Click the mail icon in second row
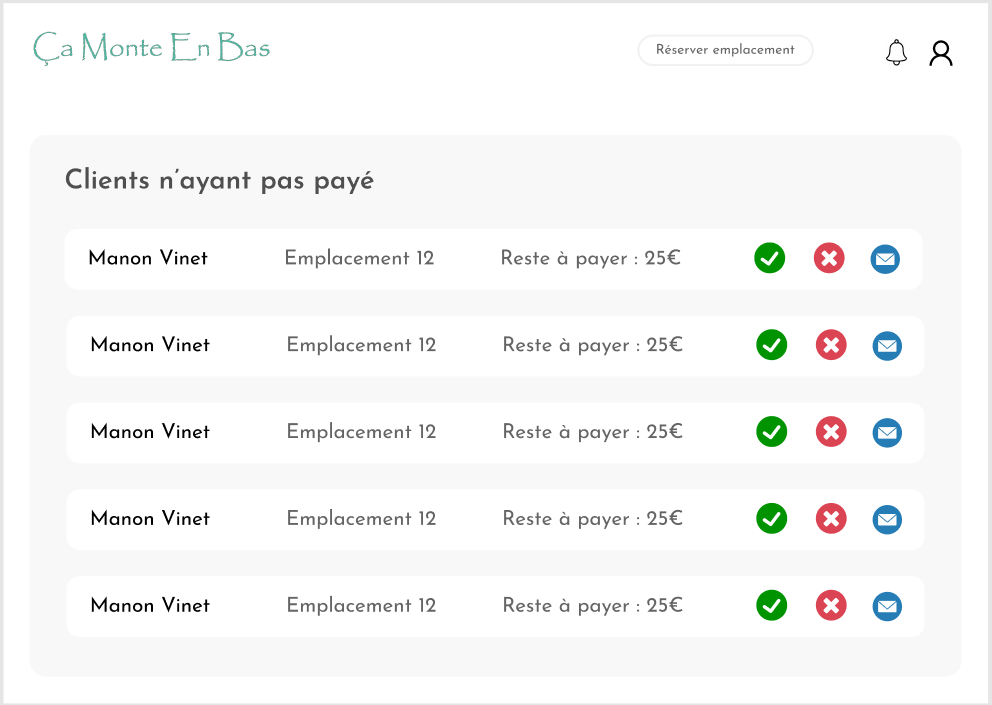992x705 pixels. point(887,347)
